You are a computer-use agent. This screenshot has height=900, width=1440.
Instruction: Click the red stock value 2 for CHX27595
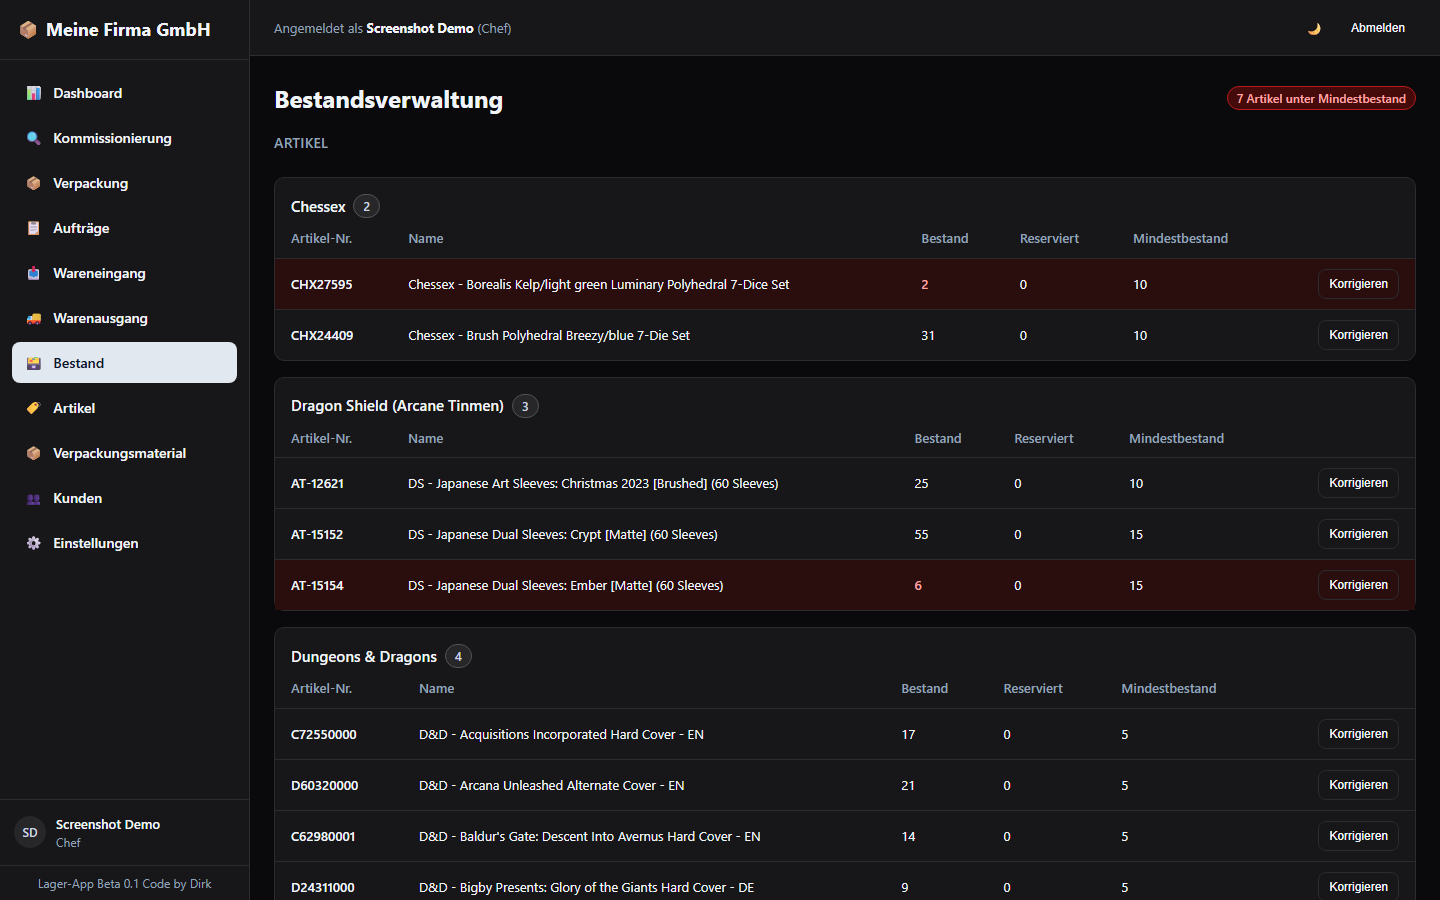[925, 285]
